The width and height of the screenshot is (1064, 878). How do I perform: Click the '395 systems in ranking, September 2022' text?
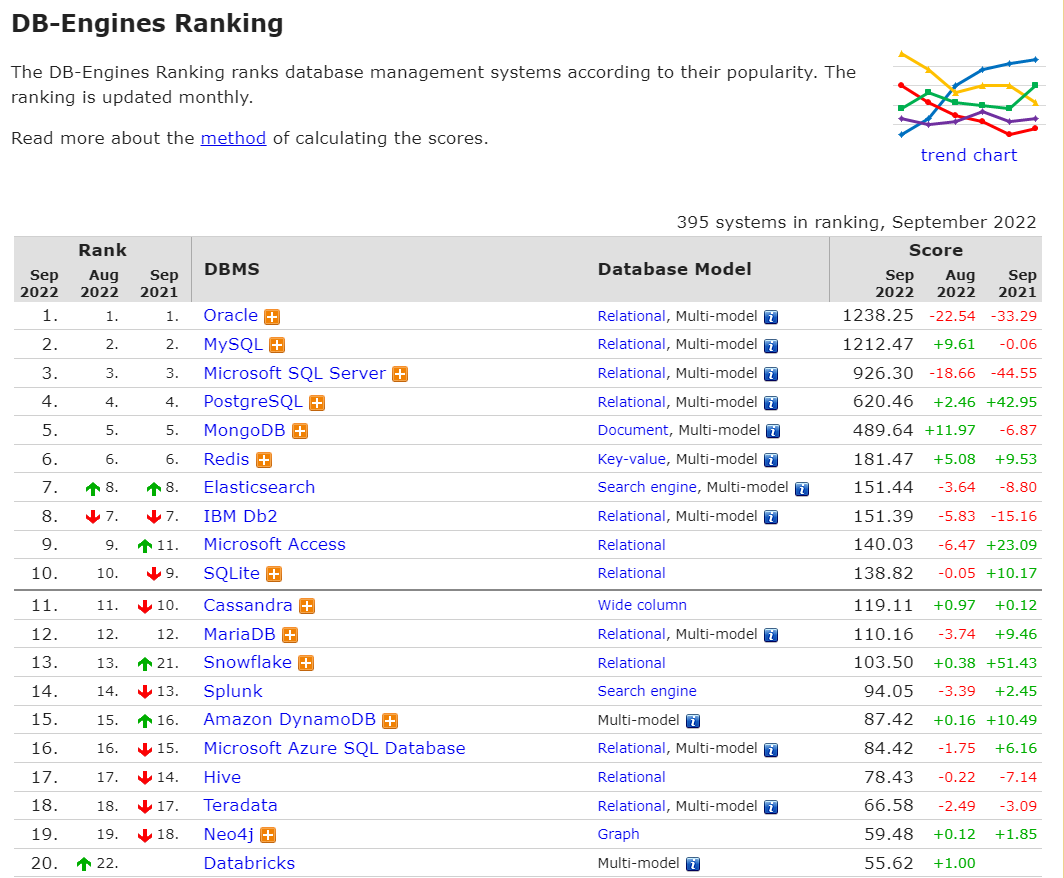[x=856, y=223]
